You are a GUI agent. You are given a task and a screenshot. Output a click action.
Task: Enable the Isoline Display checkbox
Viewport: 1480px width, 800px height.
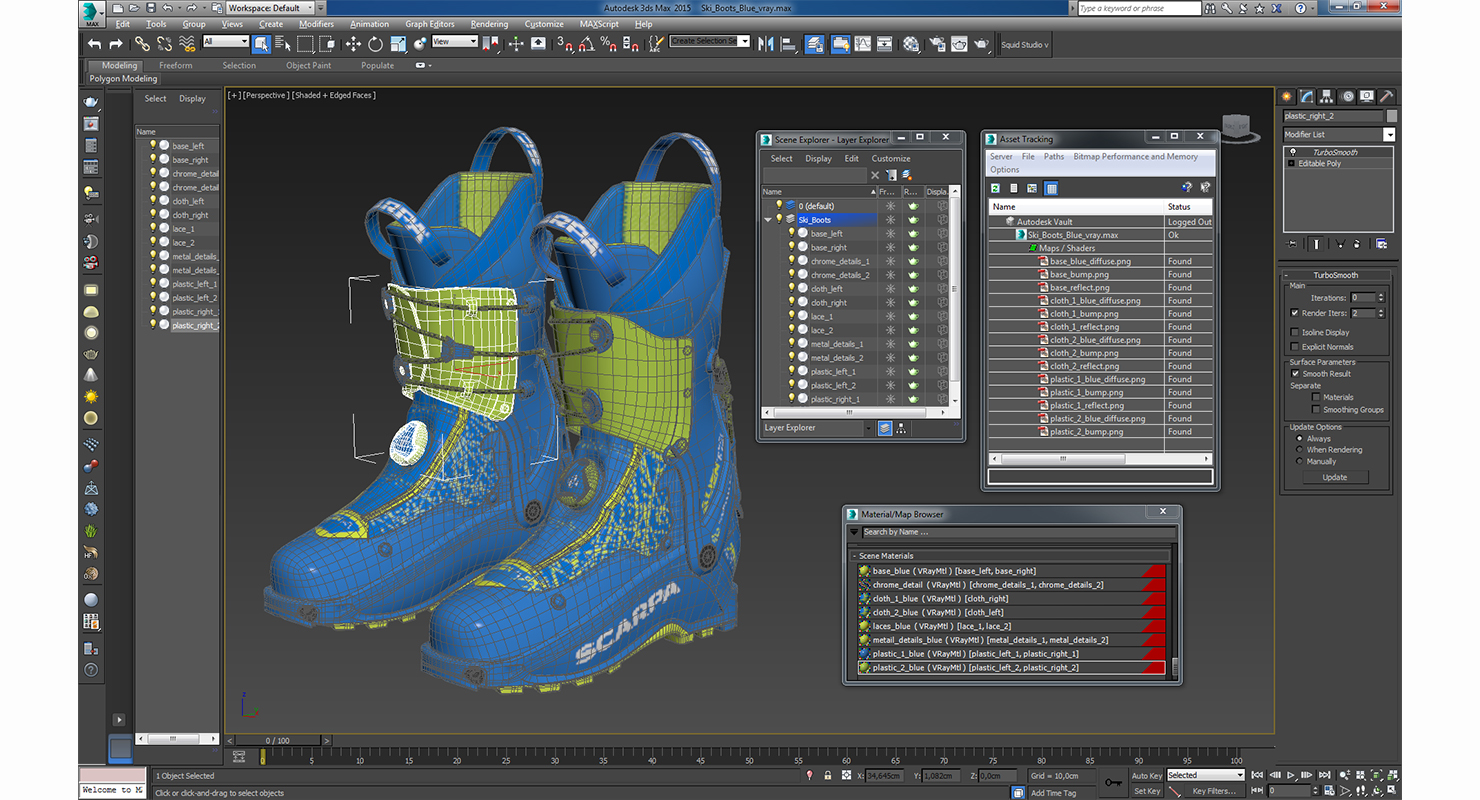coord(1295,333)
